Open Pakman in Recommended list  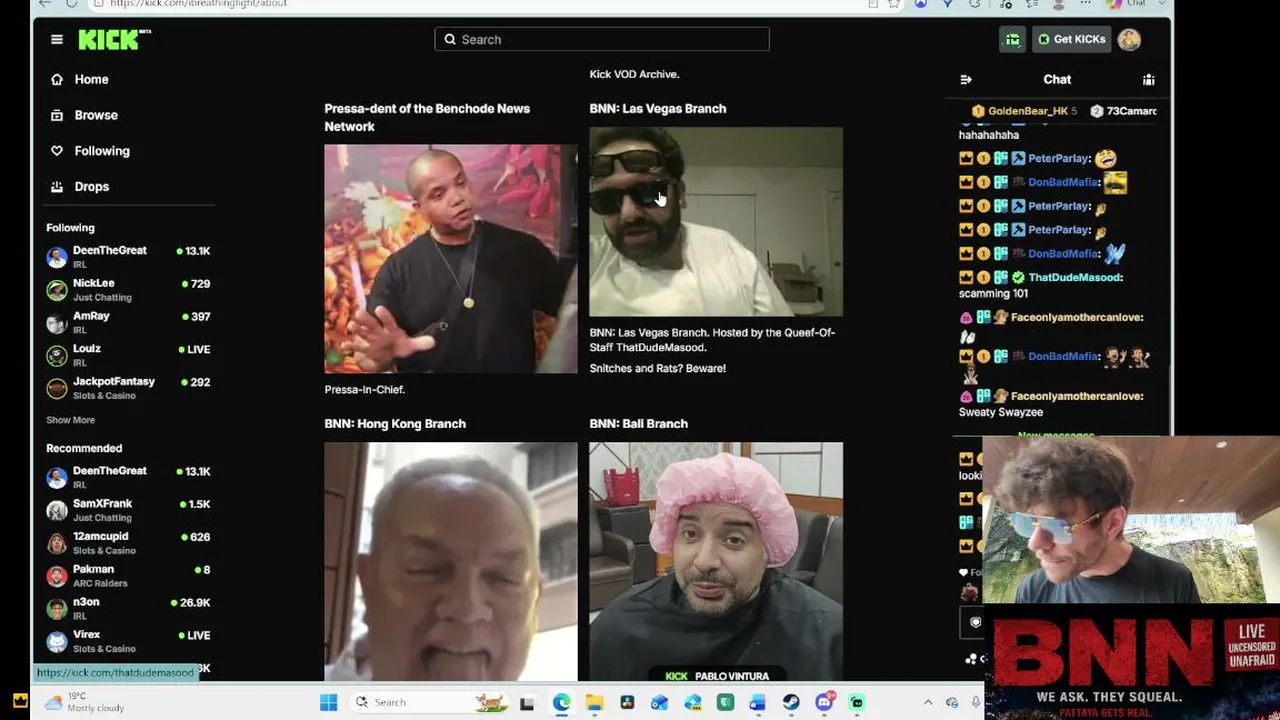[x=128, y=576]
